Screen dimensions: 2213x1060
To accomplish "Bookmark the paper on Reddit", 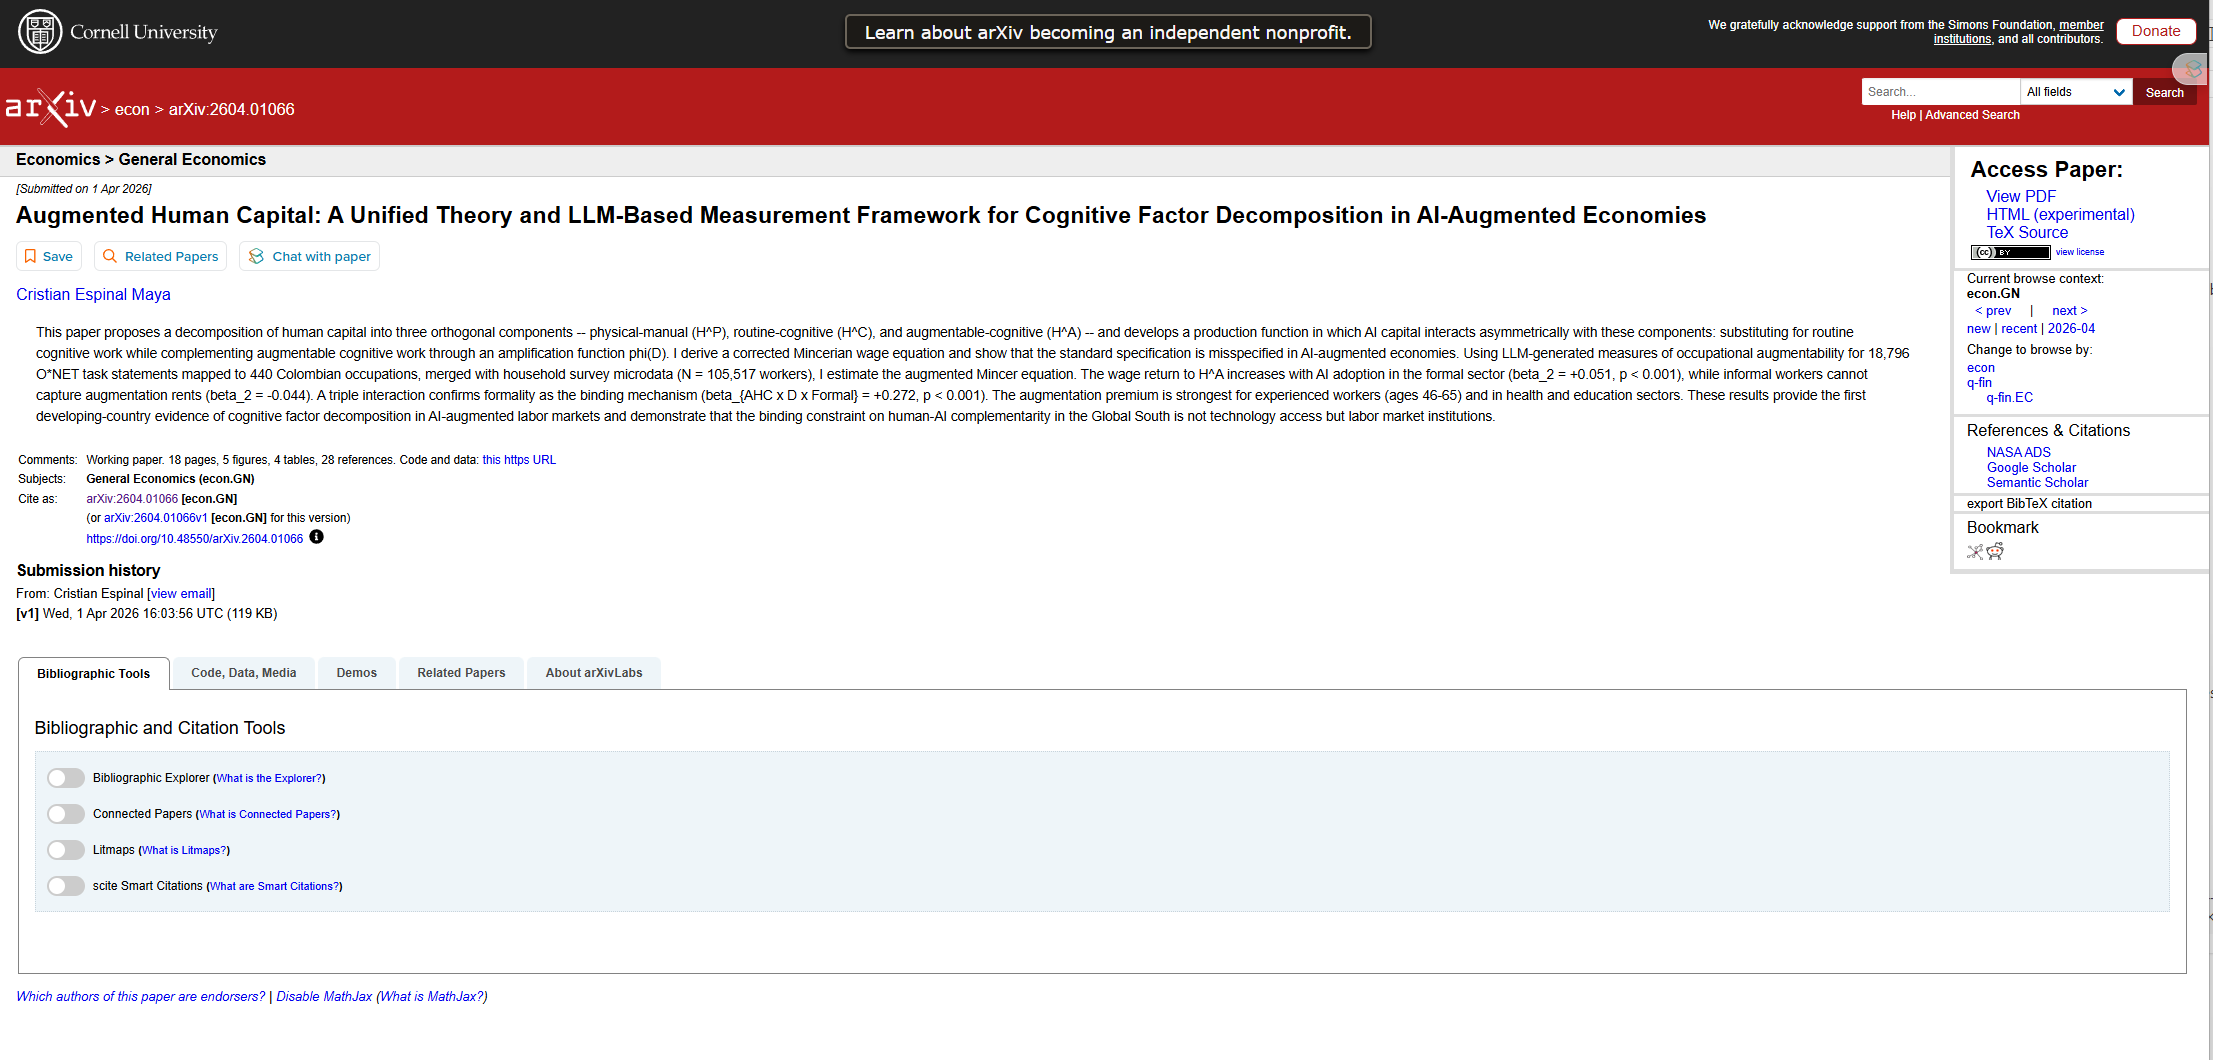I will coord(1995,551).
